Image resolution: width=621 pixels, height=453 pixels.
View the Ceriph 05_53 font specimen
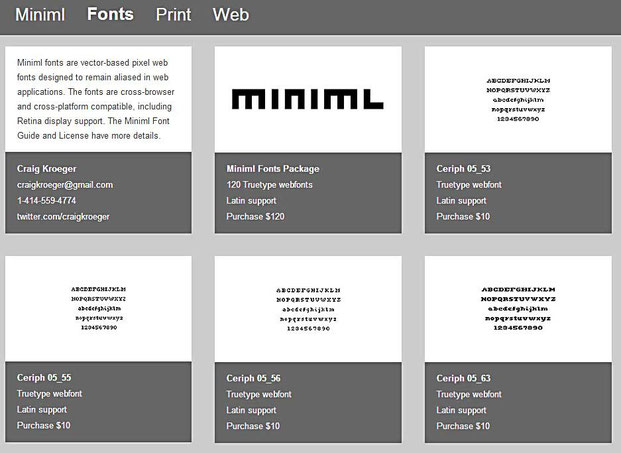pos(518,99)
